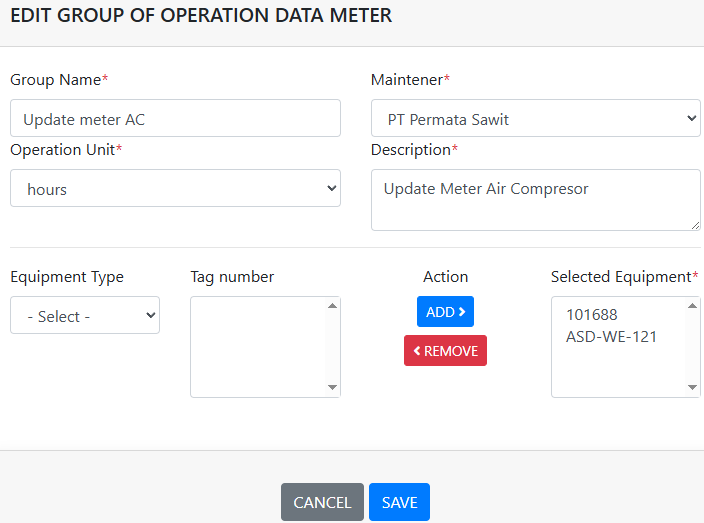Click the Group Name text field

(175, 118)
